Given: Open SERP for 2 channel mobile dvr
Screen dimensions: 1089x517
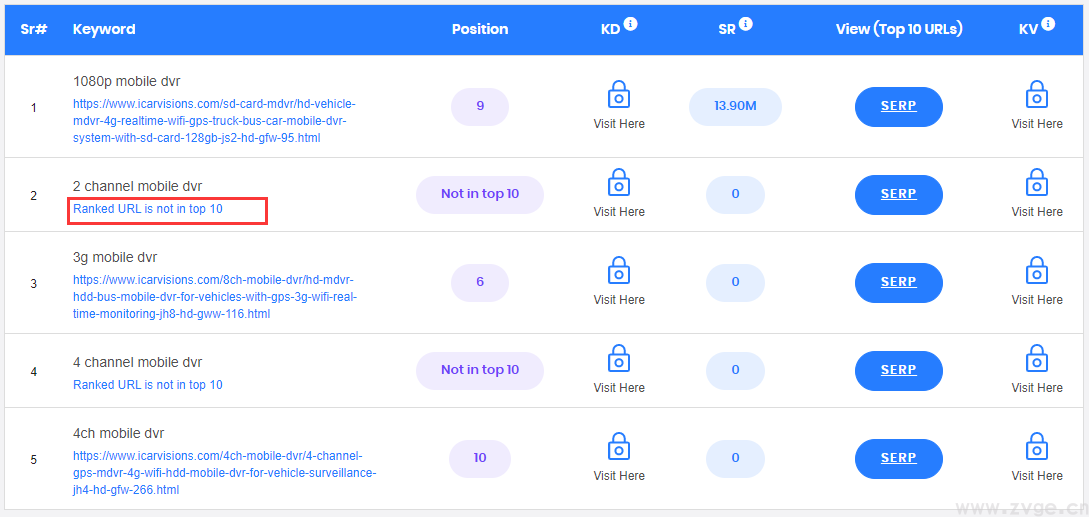Looking at the screenshot, I should coord(898,194).
